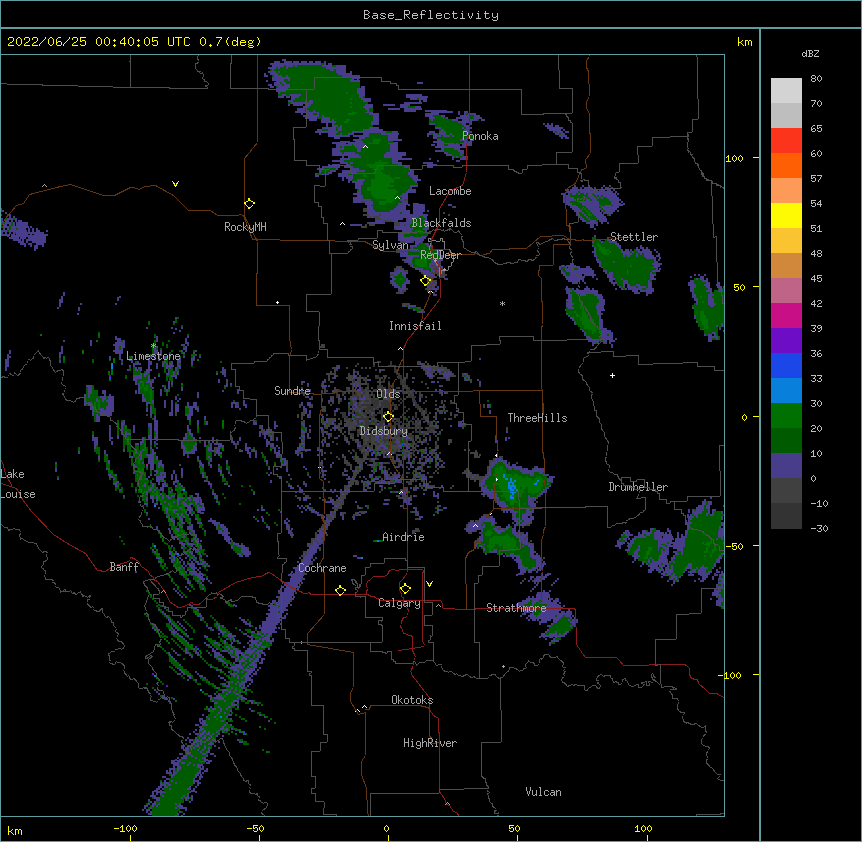Select the pink 42–45 dBZ legend swatch

[786, 290]
